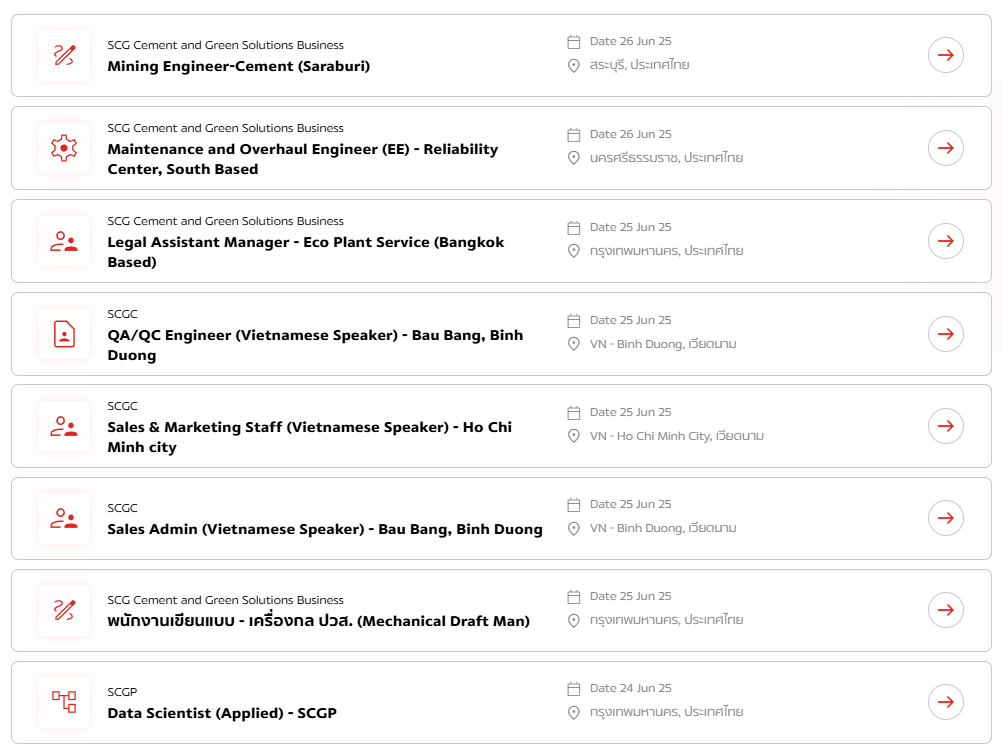Open the Maintenance and Overhaul Engineer arrow button

coord(945,148)
